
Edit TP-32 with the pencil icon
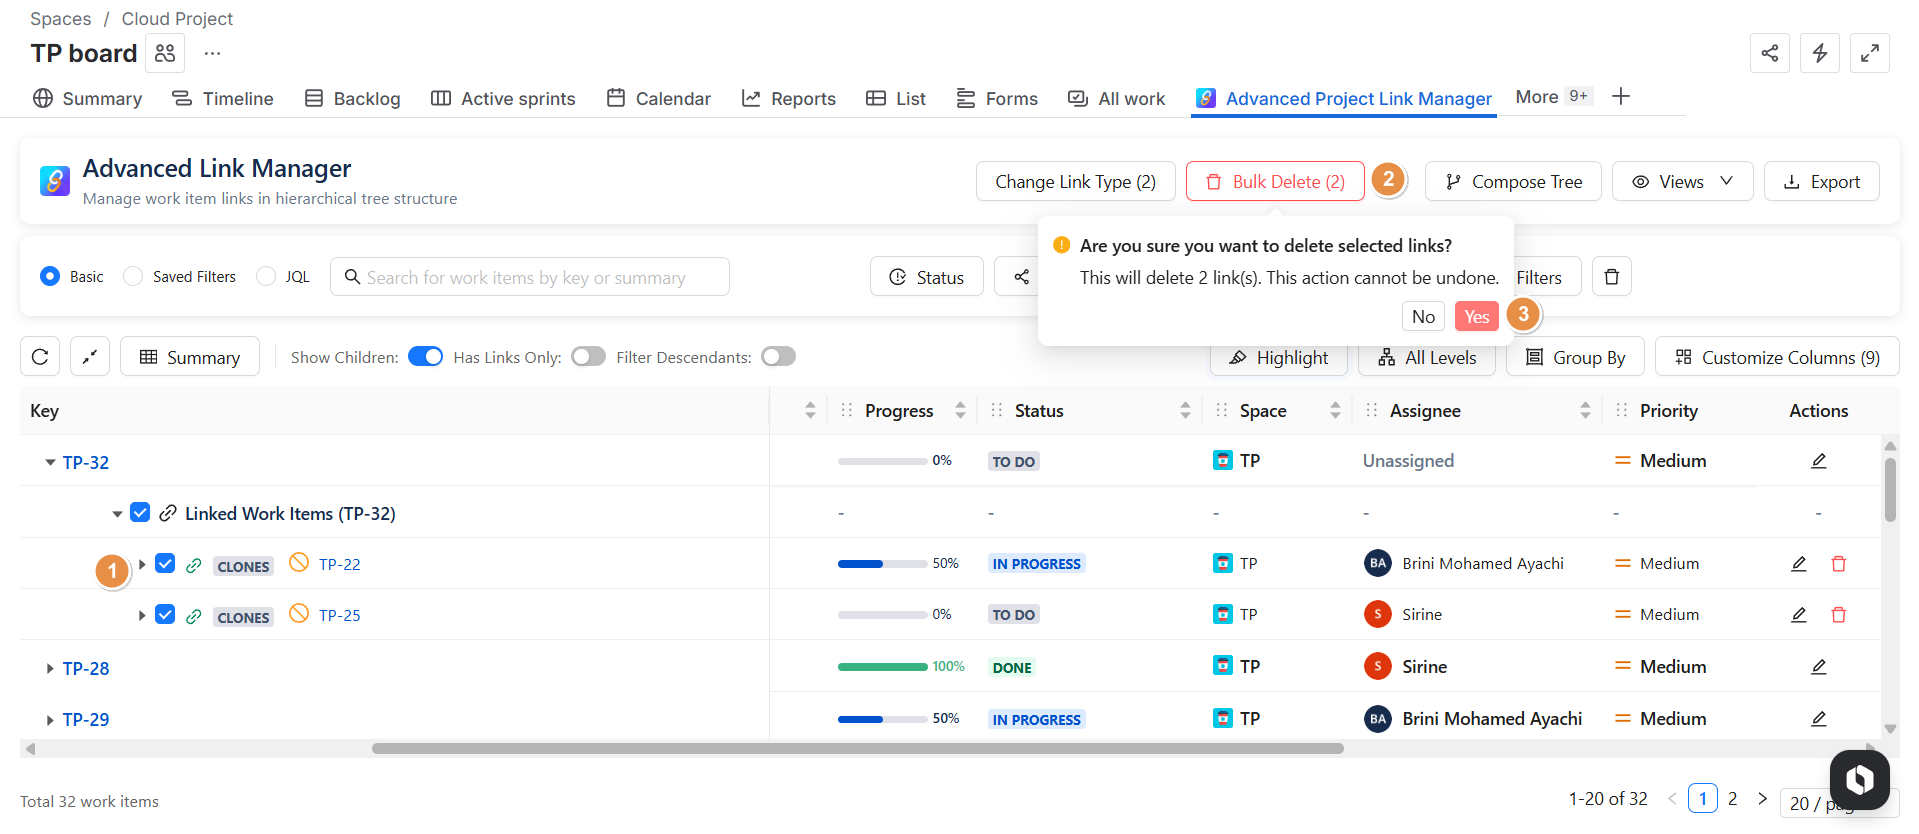point(1818,461)
